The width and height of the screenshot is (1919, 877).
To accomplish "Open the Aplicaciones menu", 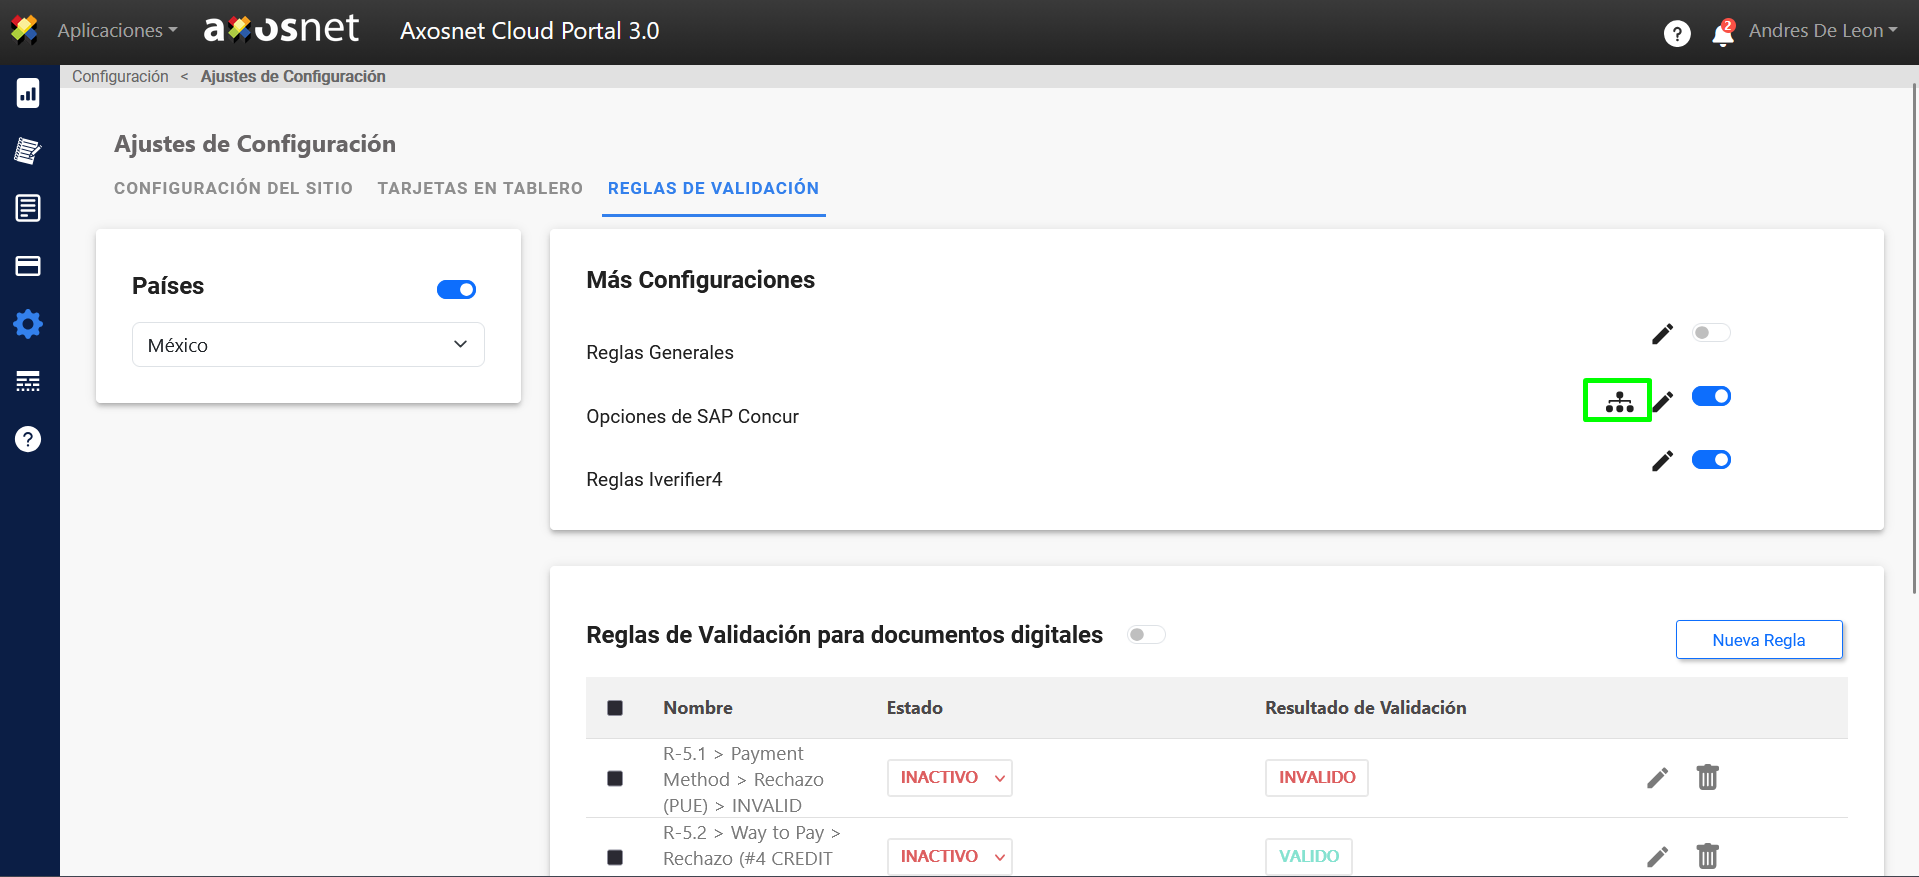I will pyautogui.click(x=116, y=31).
